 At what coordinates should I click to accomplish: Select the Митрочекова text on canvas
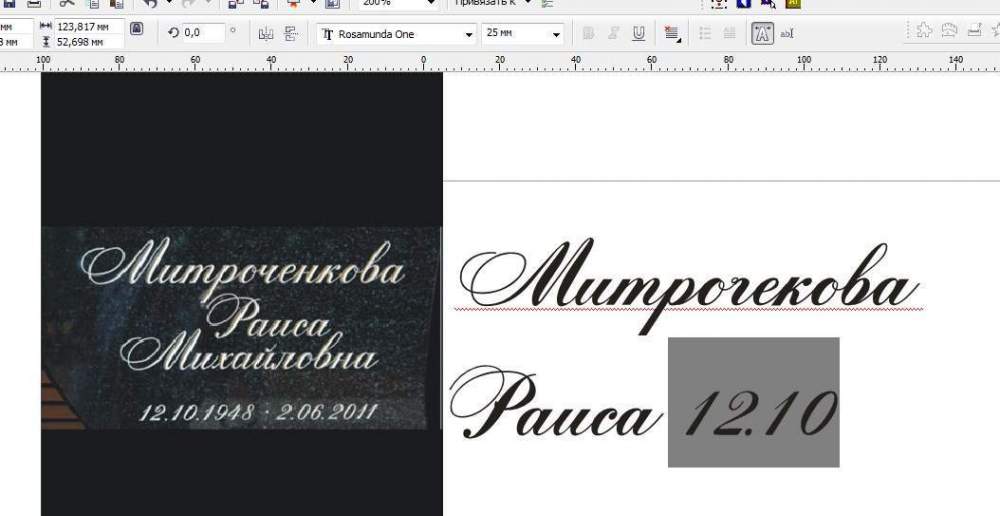(x=689, y=285)
